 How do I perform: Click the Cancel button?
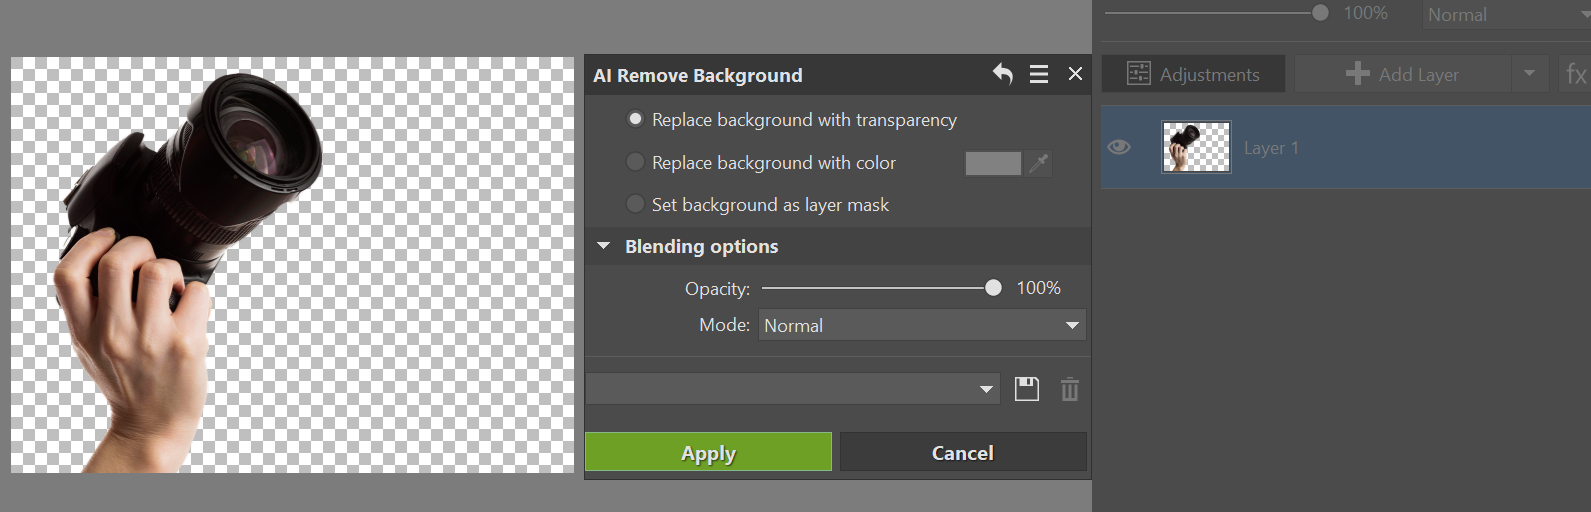click(x=963, y=452)
